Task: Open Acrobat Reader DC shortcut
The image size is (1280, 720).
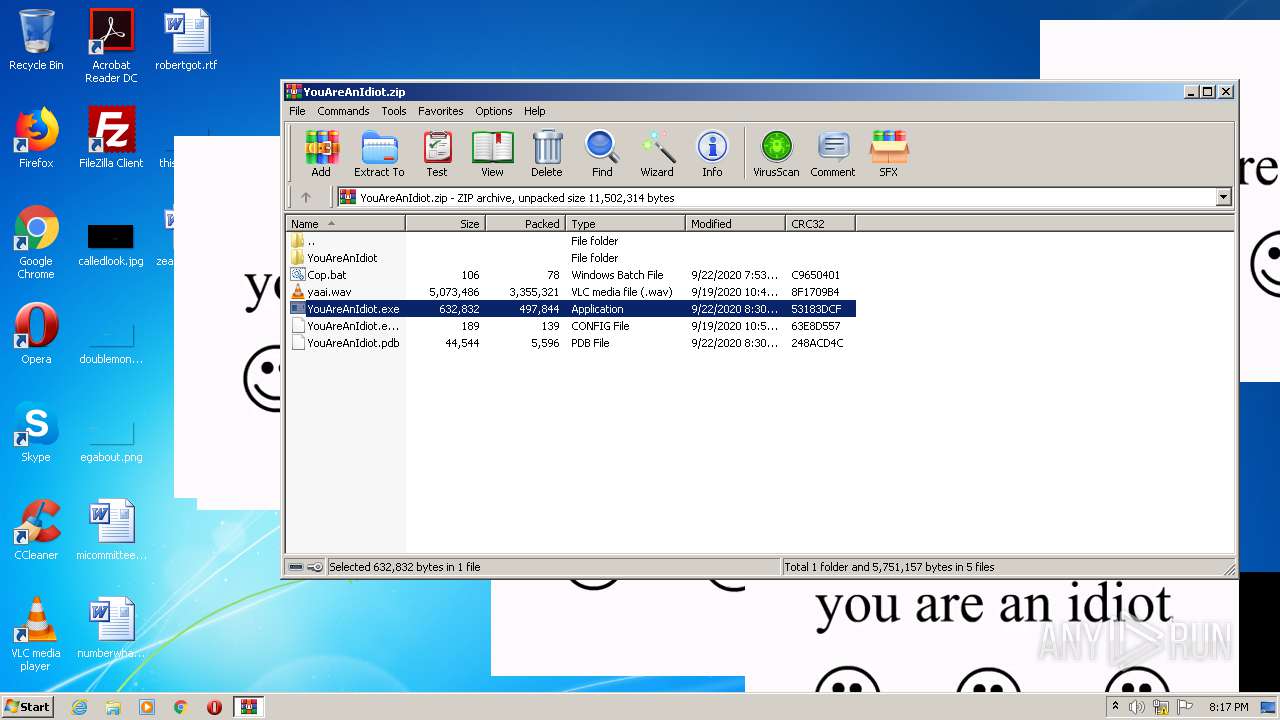Action: tap(111, 45)
